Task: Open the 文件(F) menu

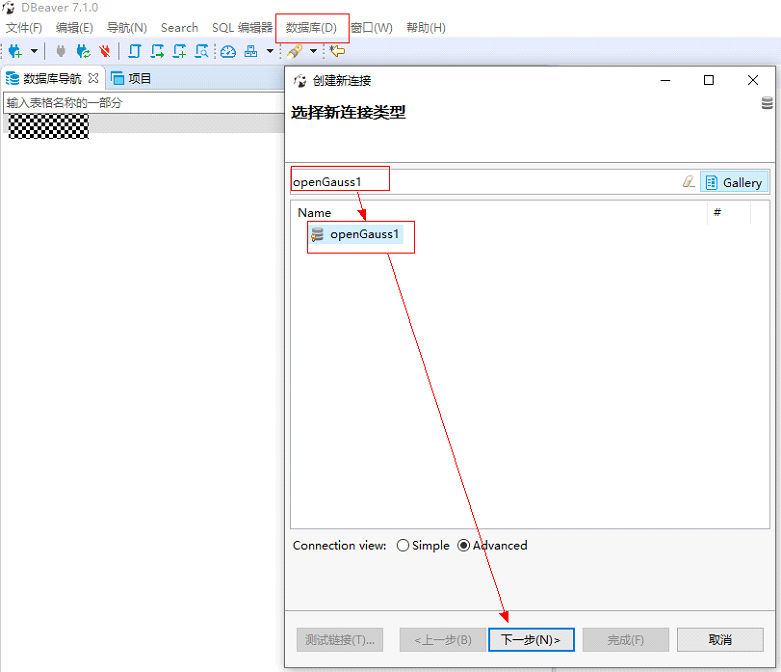Action: [24, 28]
